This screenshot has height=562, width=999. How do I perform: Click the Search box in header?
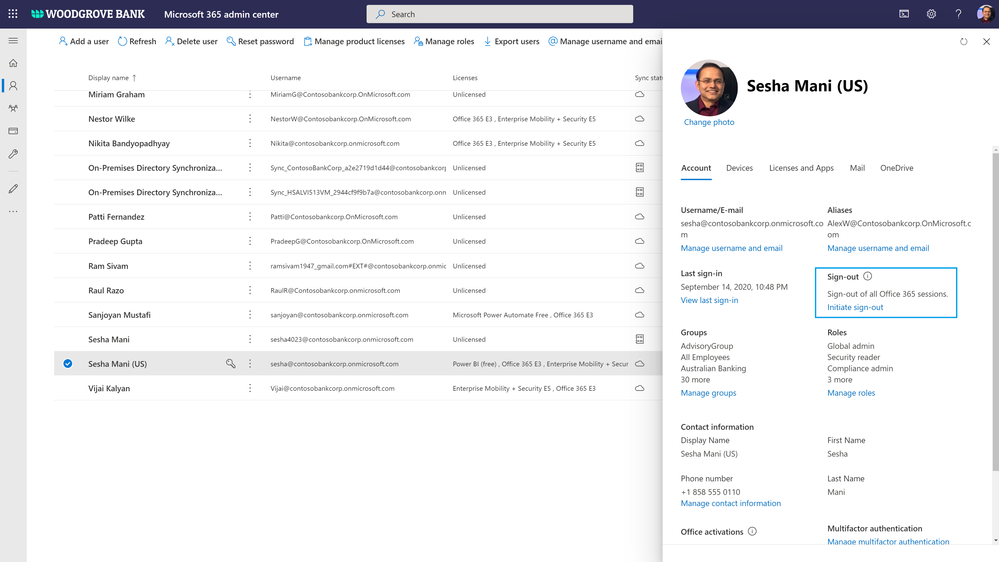[x=500, y=14]
